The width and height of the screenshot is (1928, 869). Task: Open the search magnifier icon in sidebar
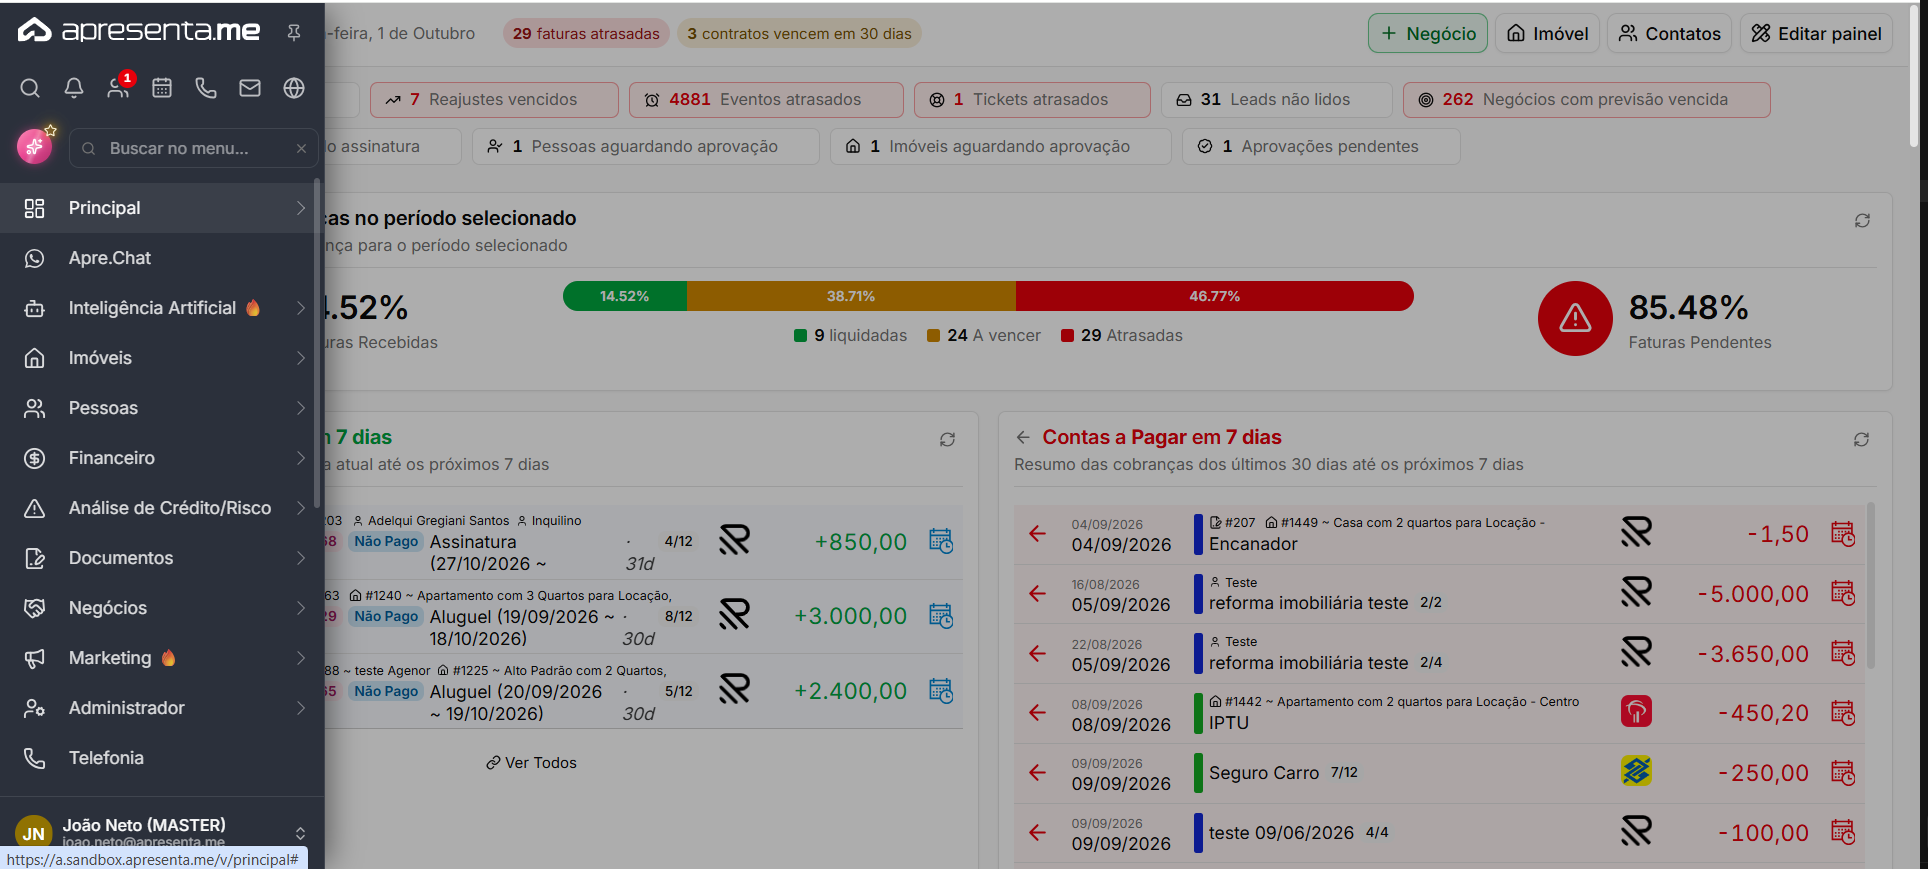click(x=30, y=88)
